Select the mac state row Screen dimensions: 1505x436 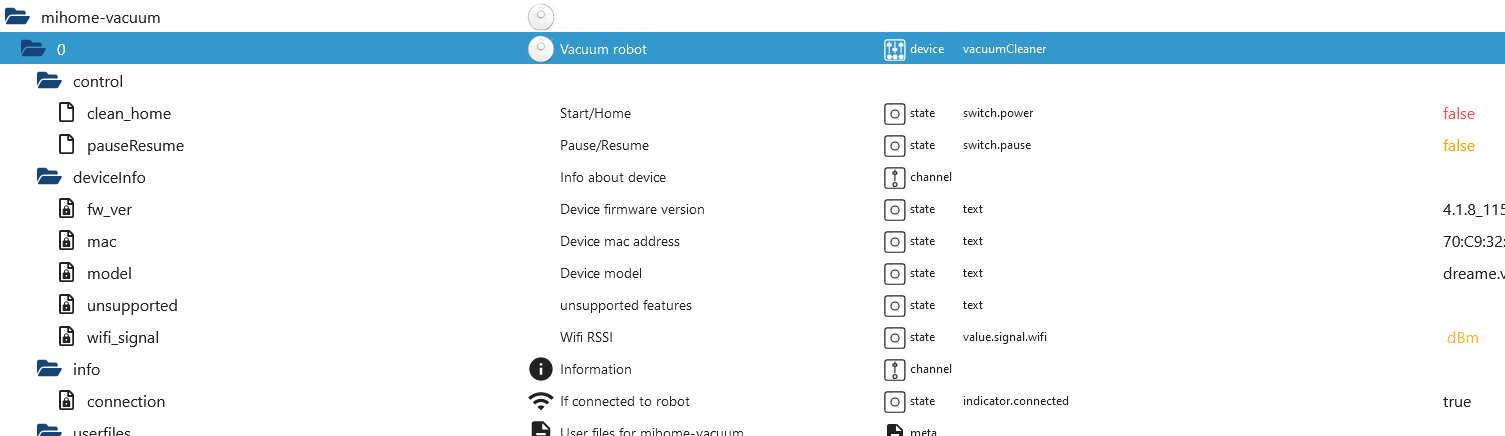point(101,241)
